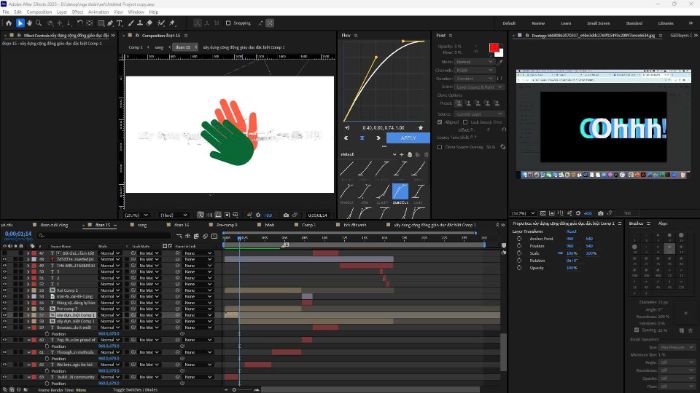
Task: Select the Clone Stamp tool
Action: point(140,23)
